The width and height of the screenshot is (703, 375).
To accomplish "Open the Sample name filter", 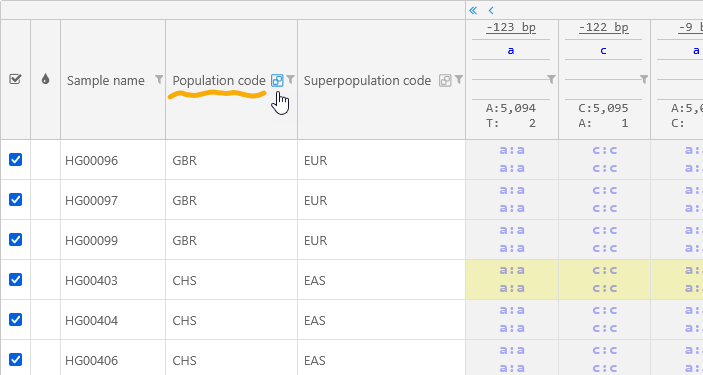I will coord(159,79).
